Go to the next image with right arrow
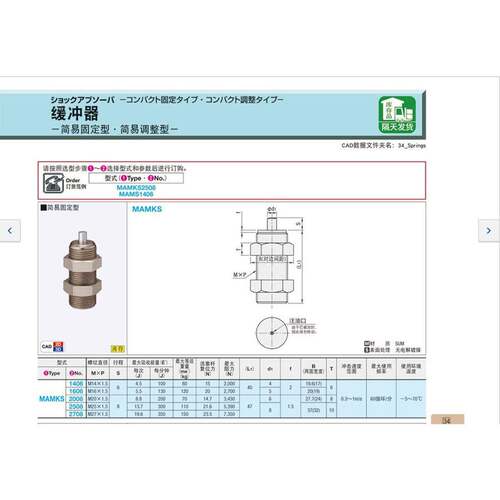The image size is (500, 500). point(489,230)
